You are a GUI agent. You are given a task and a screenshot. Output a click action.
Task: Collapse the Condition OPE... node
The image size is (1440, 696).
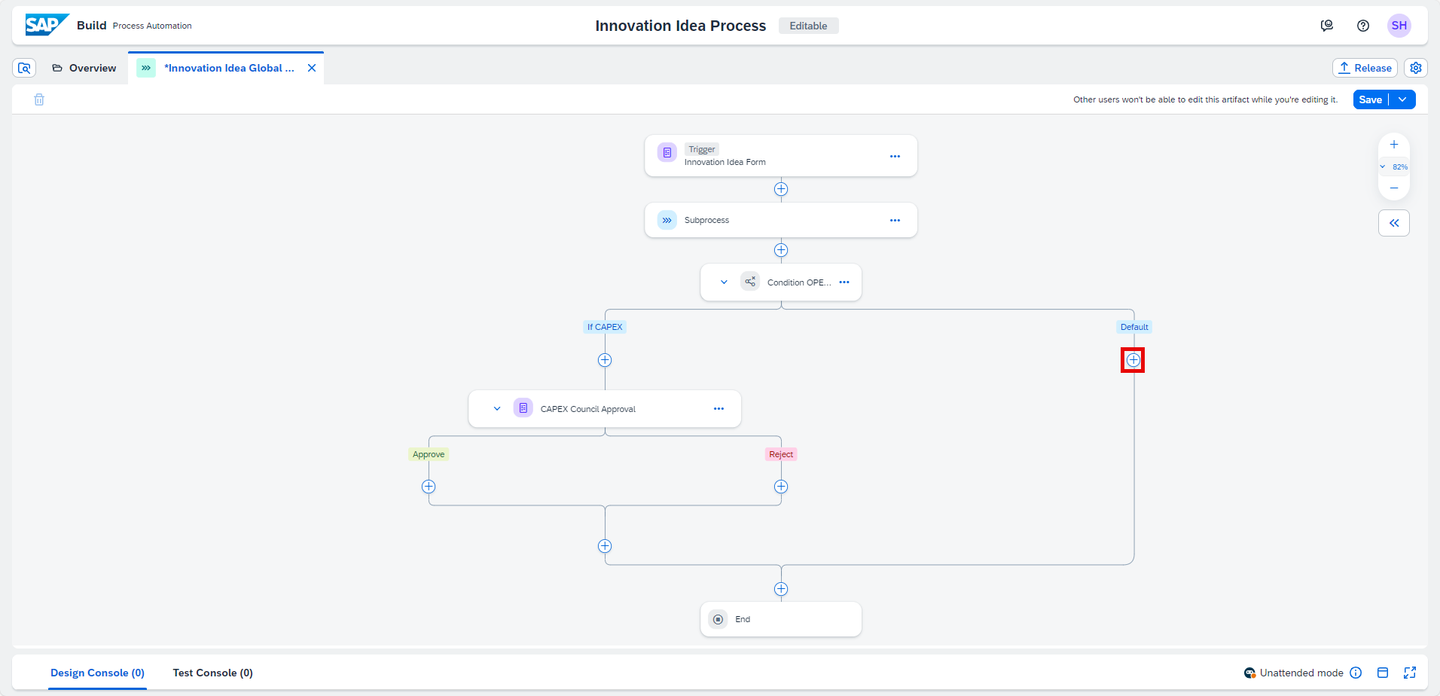pos(724,282)
